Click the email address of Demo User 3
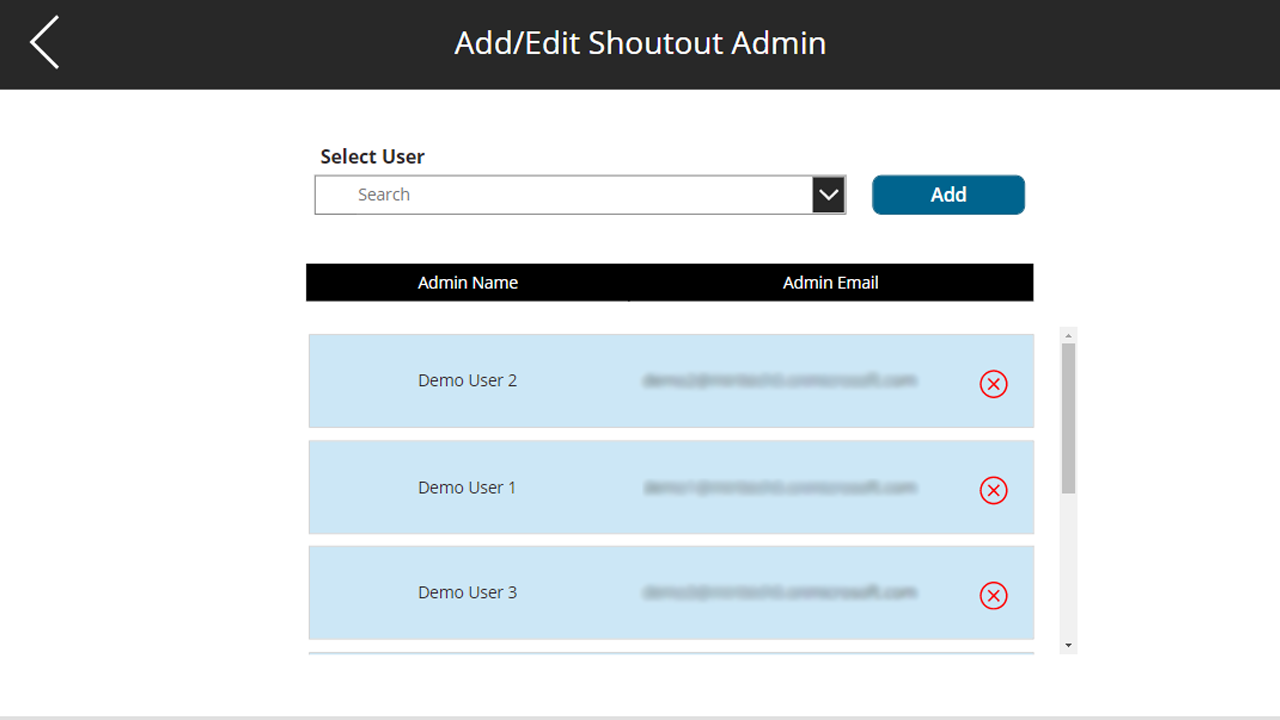Image resolution: width=1280 pixels, height=720 pixels. 780,593
